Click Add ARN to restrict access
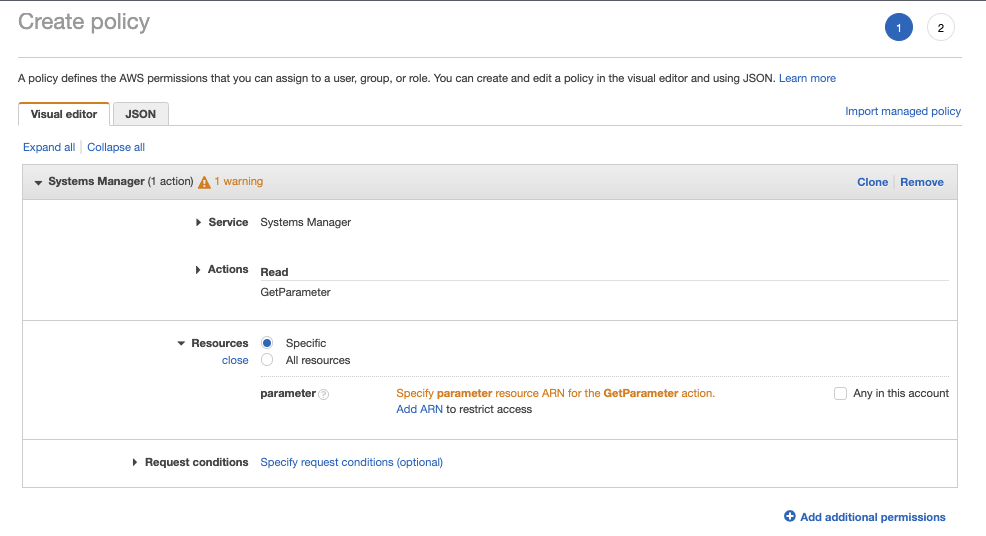Viewport: 986px width, 536px height. [419, 410]
